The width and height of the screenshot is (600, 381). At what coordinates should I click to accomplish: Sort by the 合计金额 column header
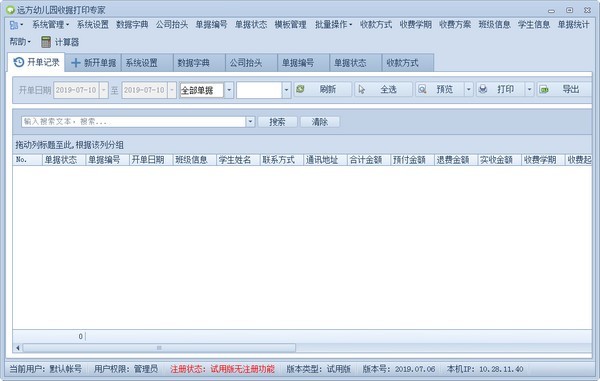(369, 160)
